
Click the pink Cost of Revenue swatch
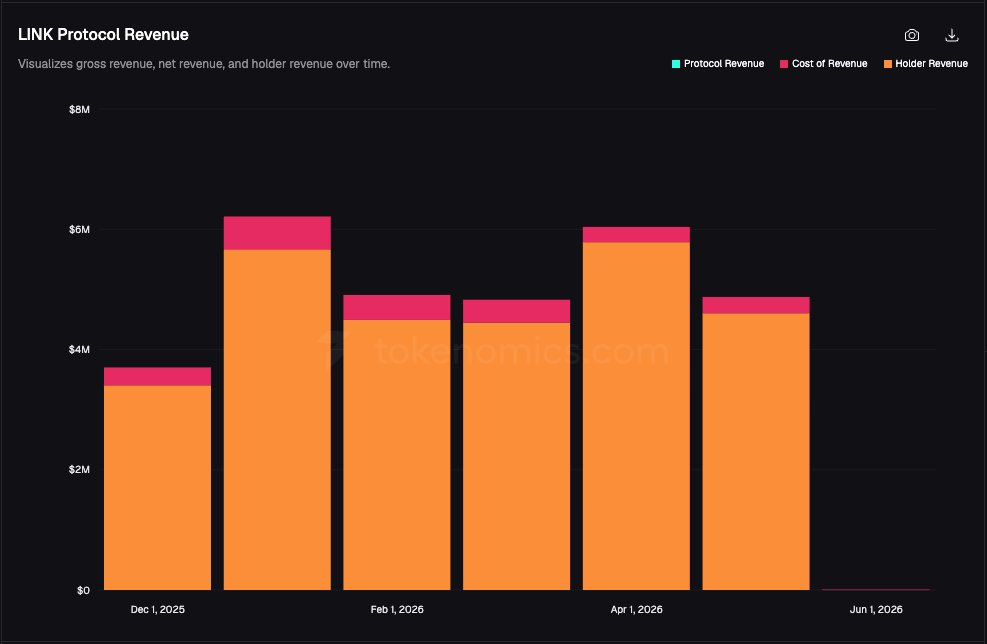[x=784, y=64]
